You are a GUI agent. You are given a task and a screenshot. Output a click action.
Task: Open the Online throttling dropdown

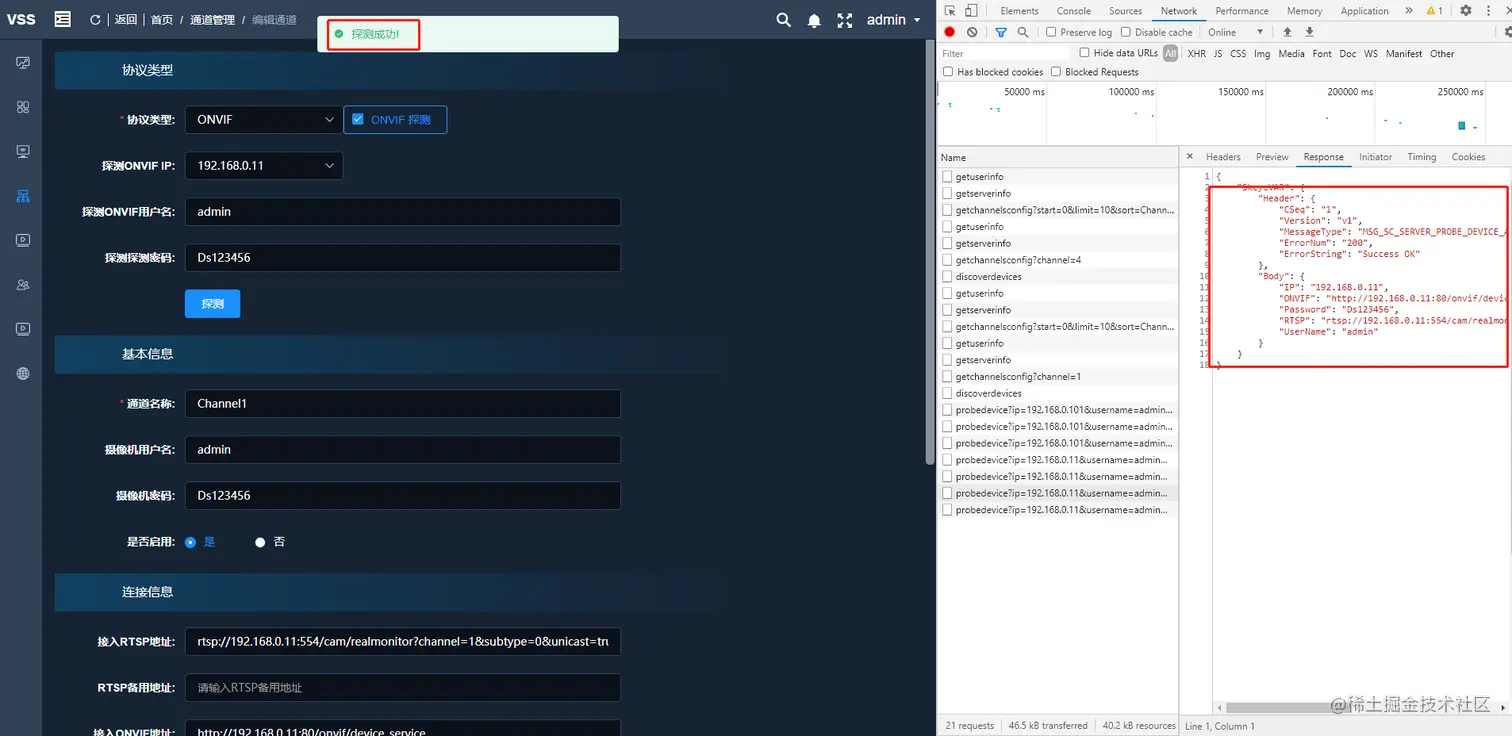pos(1235,32)
